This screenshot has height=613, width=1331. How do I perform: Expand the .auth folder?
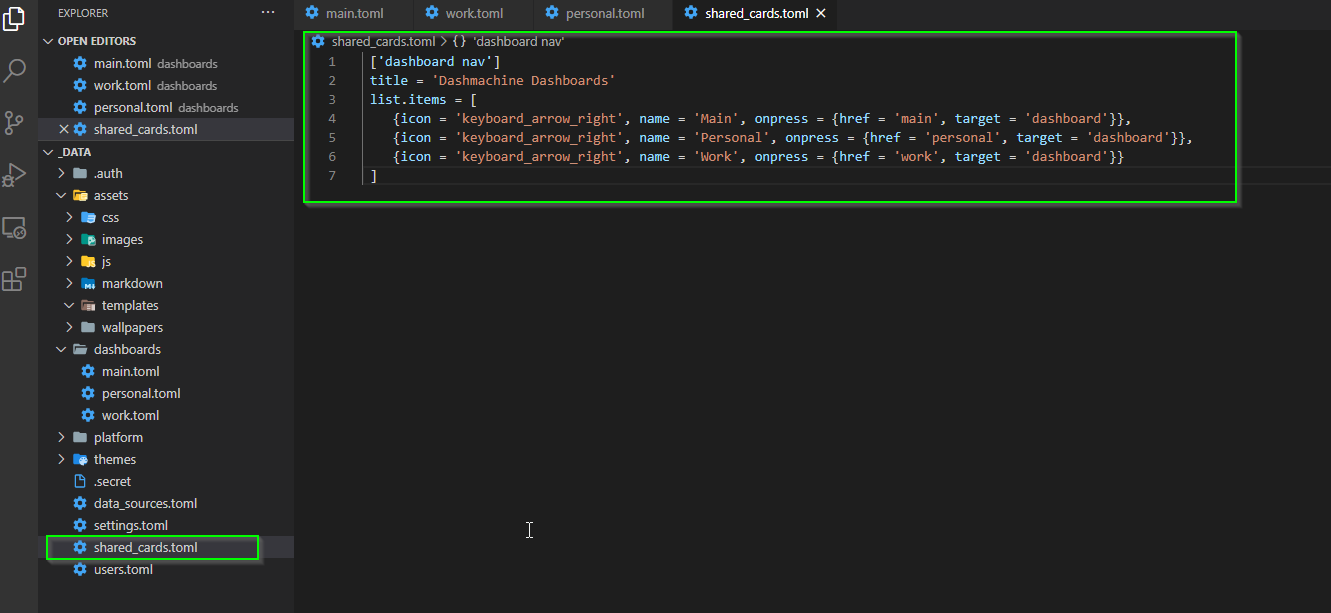(x=62, y=174)
